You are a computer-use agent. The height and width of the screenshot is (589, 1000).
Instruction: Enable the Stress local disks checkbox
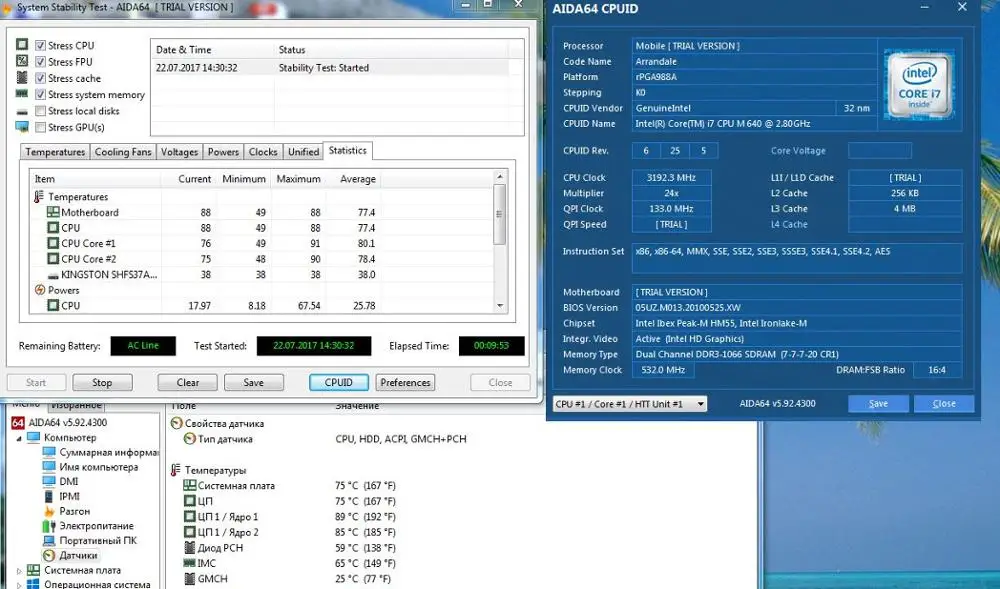tap(41, 111)
